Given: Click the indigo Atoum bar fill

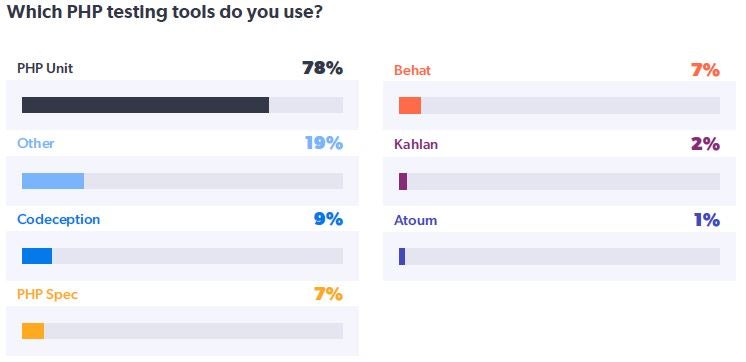Looking at the screenshot, I should (402, 256).
